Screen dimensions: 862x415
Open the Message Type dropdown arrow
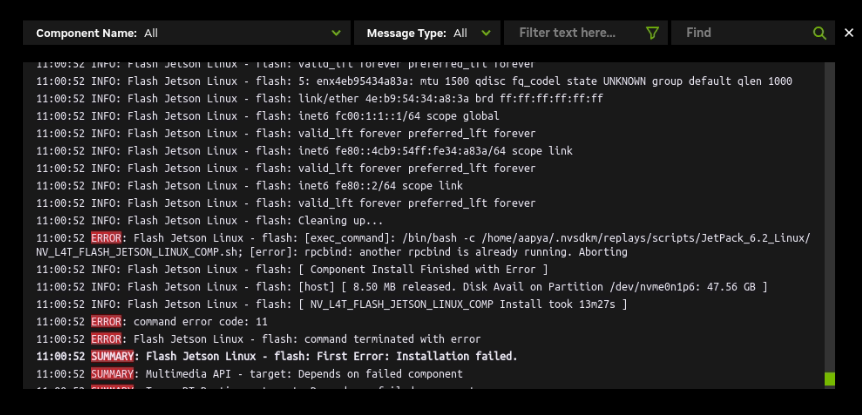487,33
